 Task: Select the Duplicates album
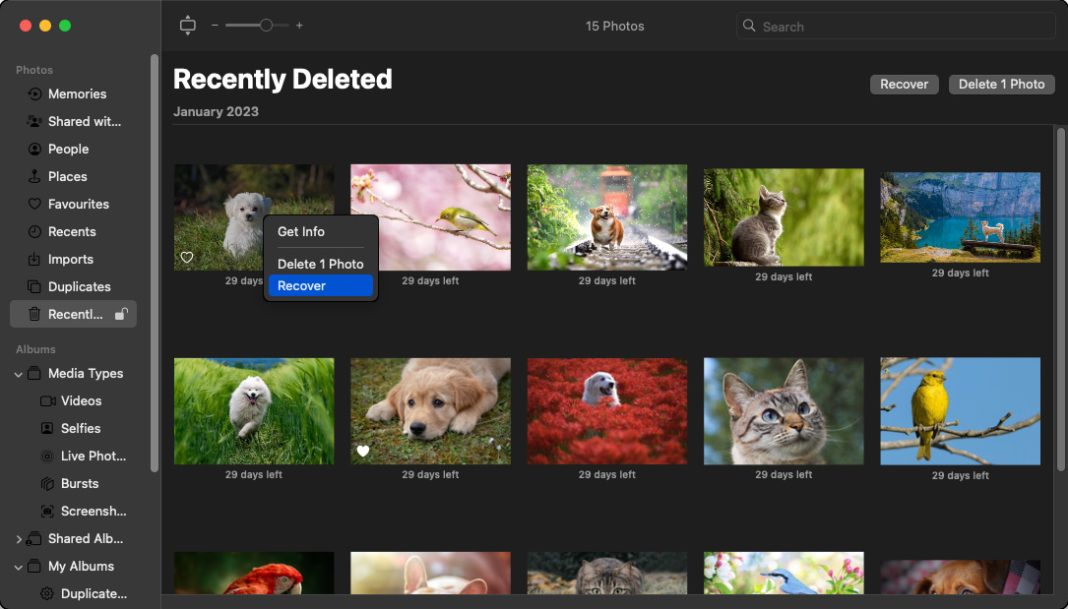coord(77,286)
